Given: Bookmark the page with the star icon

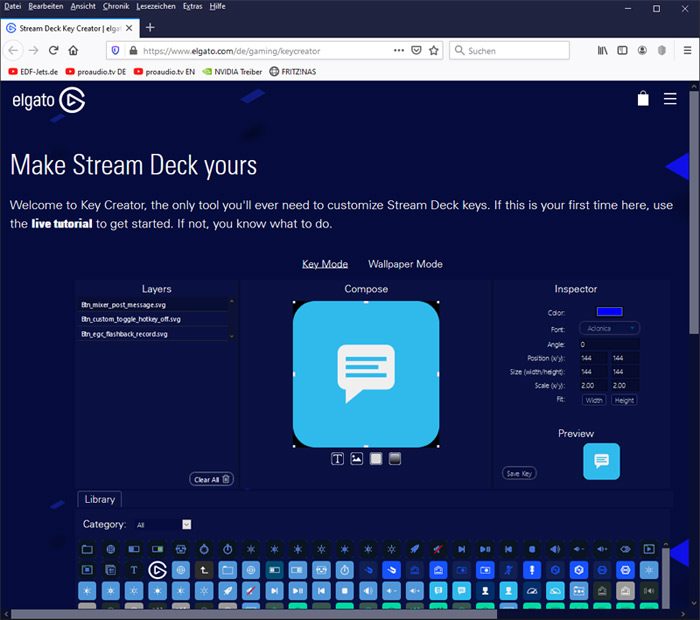Looking at the screenshot, I should [x=434, y=50].
